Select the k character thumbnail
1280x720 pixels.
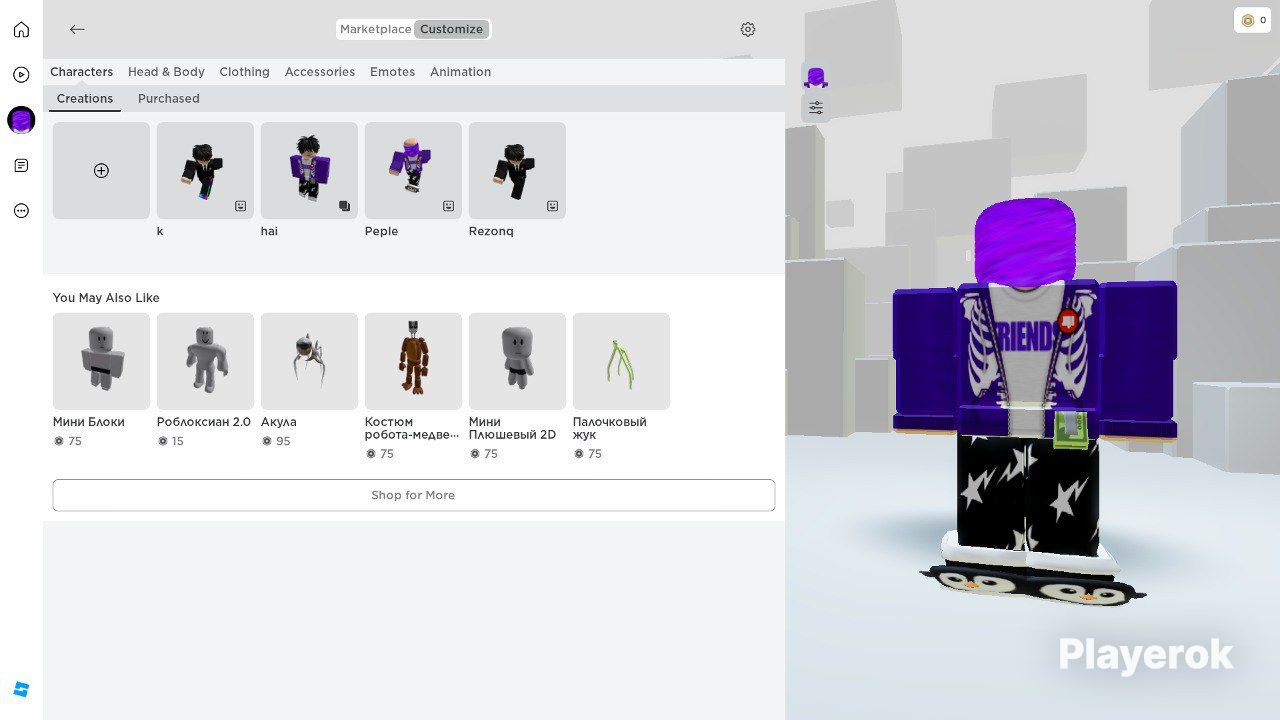click(205, 171)
